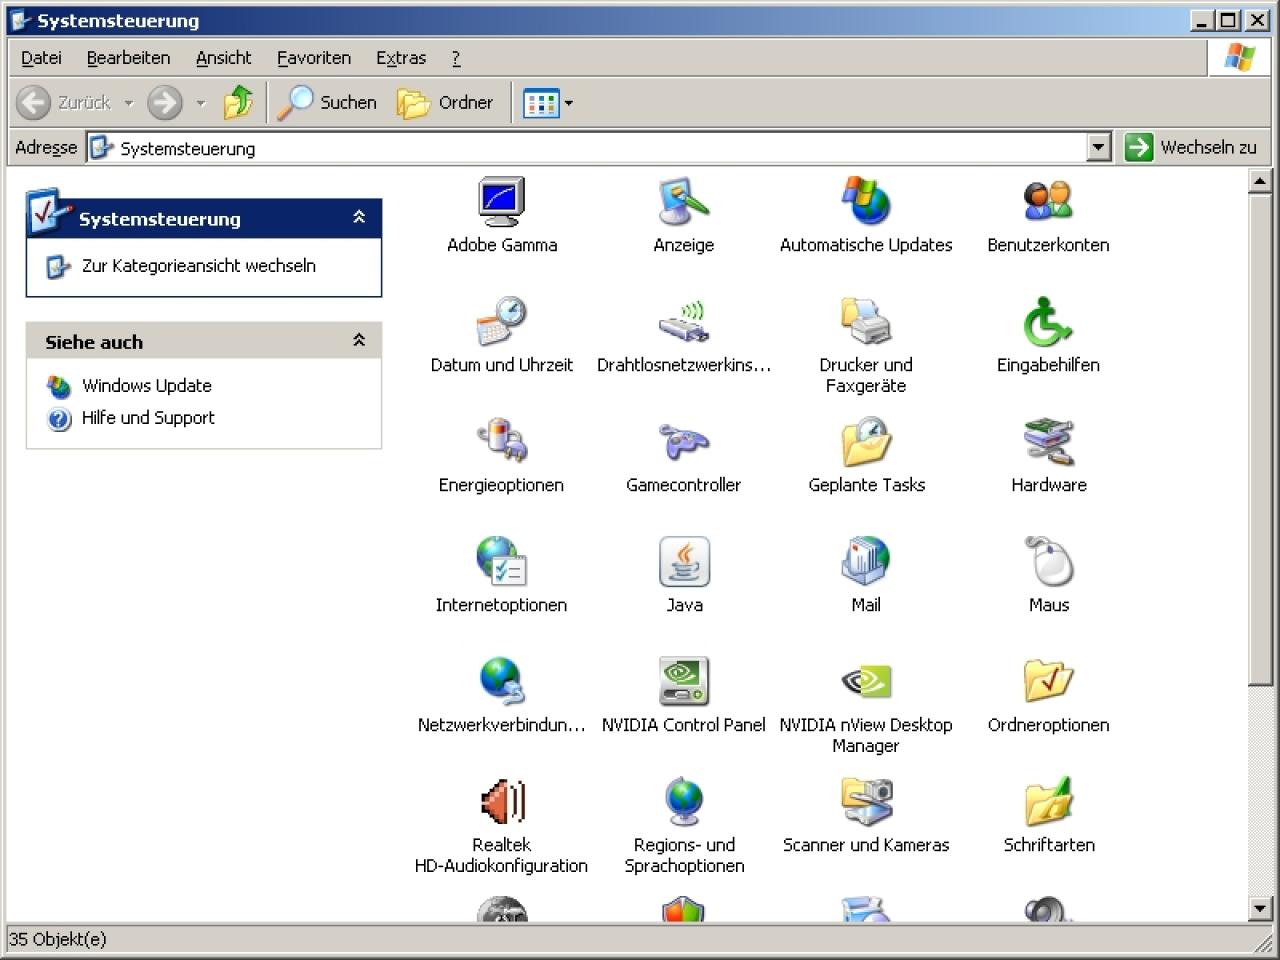Open the address bar dropdown arrow

(x=1099, y=148)
